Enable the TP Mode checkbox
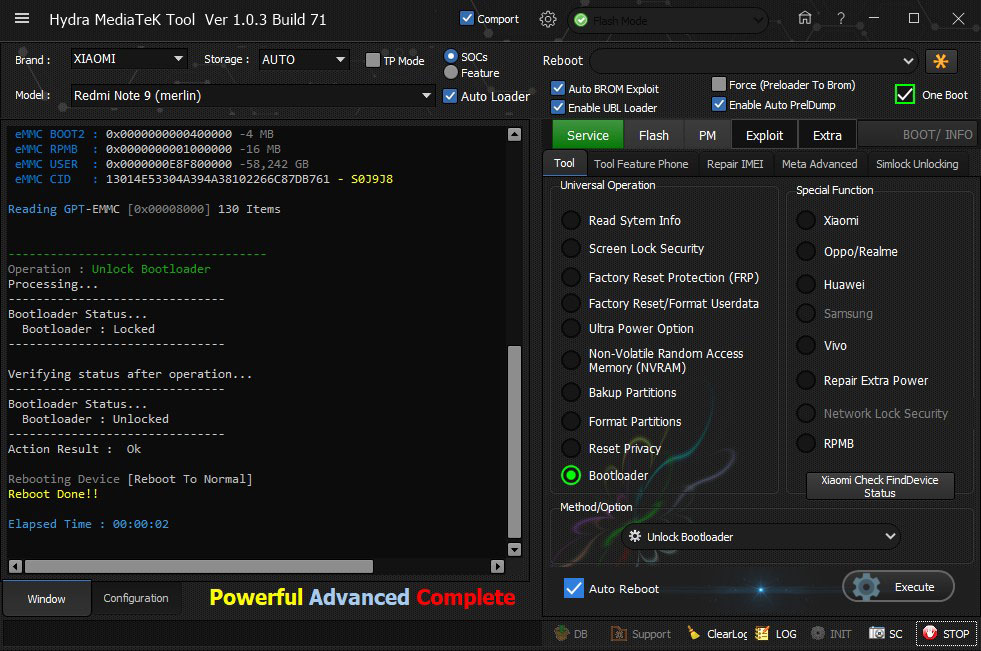 (373, 60)
